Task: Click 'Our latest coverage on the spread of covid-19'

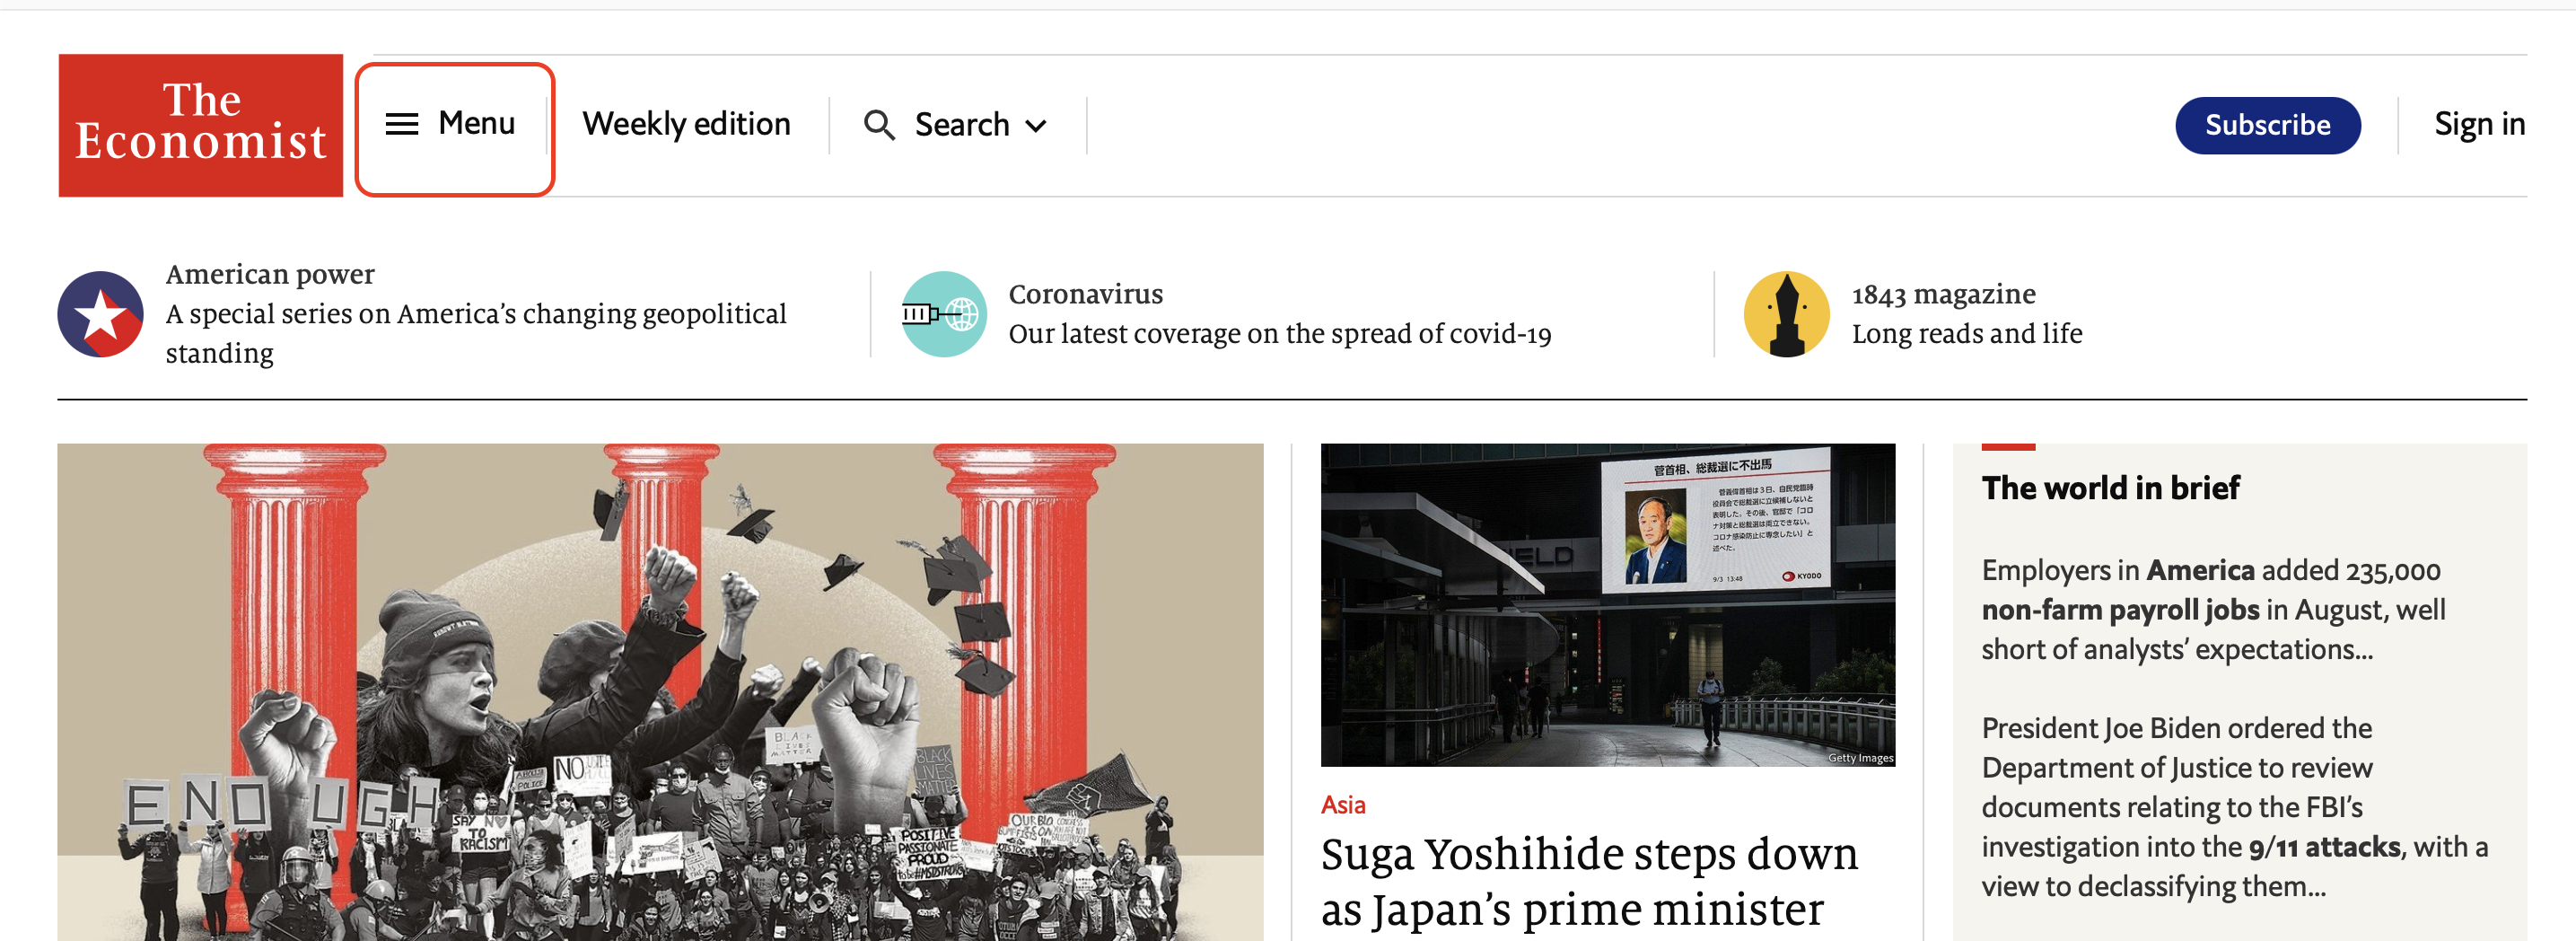Action: [x=1279, y=333]
